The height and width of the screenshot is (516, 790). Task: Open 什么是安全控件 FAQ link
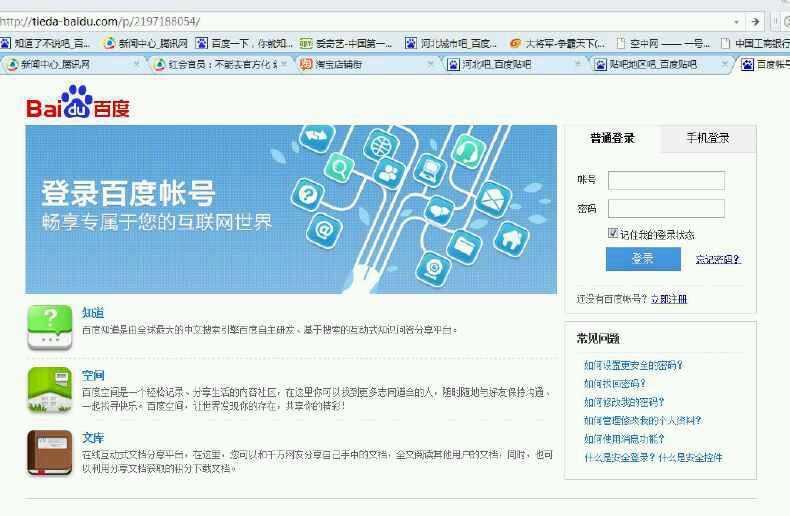pyautogui.click(x=690, y=458)
